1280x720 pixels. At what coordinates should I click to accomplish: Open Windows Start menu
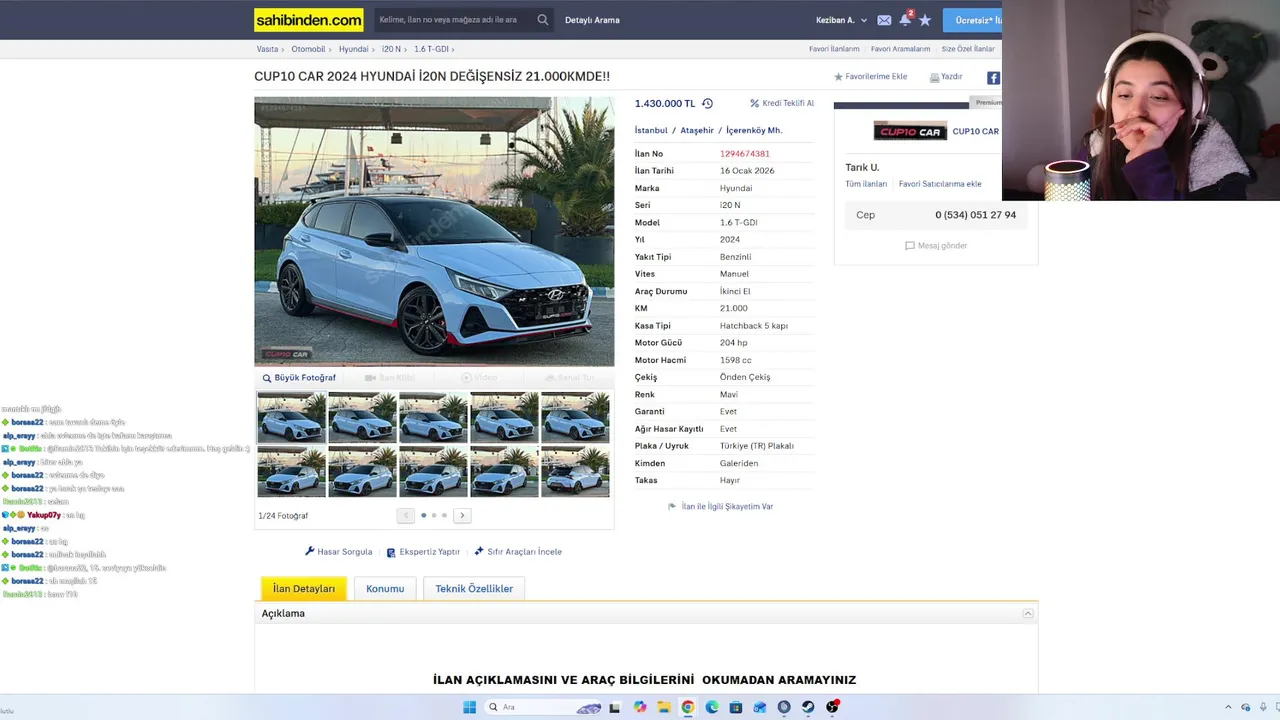(x=469, y=707)
